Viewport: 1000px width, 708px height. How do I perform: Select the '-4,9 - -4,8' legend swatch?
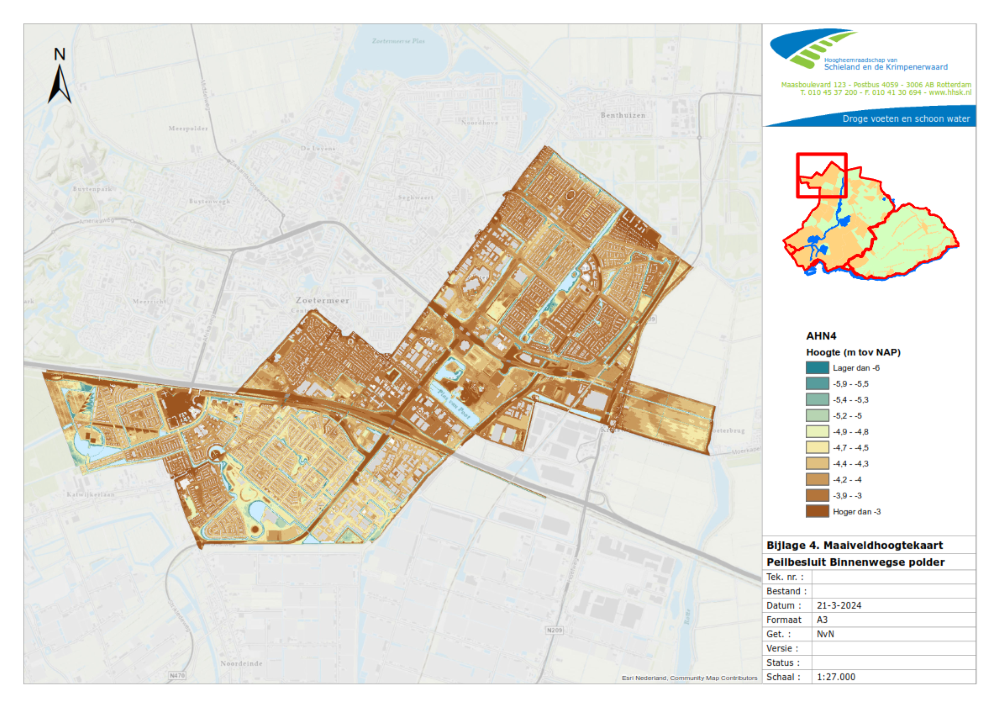[x=818, y=433]
